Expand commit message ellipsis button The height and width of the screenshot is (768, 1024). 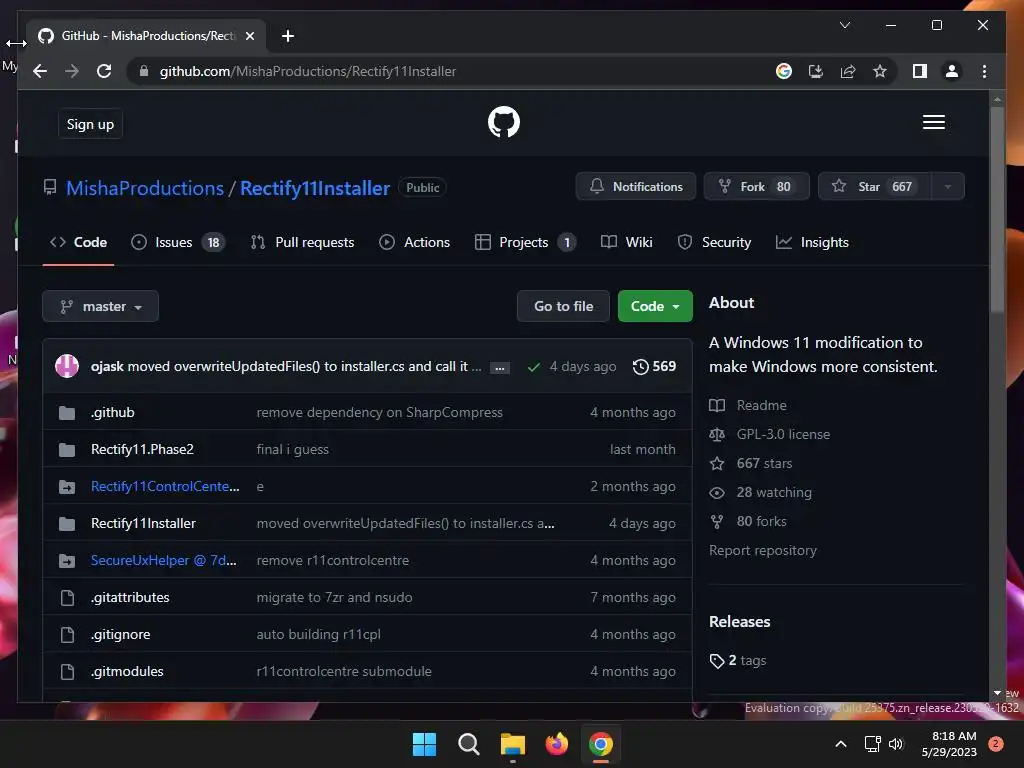pyautogui.click(x=500, y=368)
